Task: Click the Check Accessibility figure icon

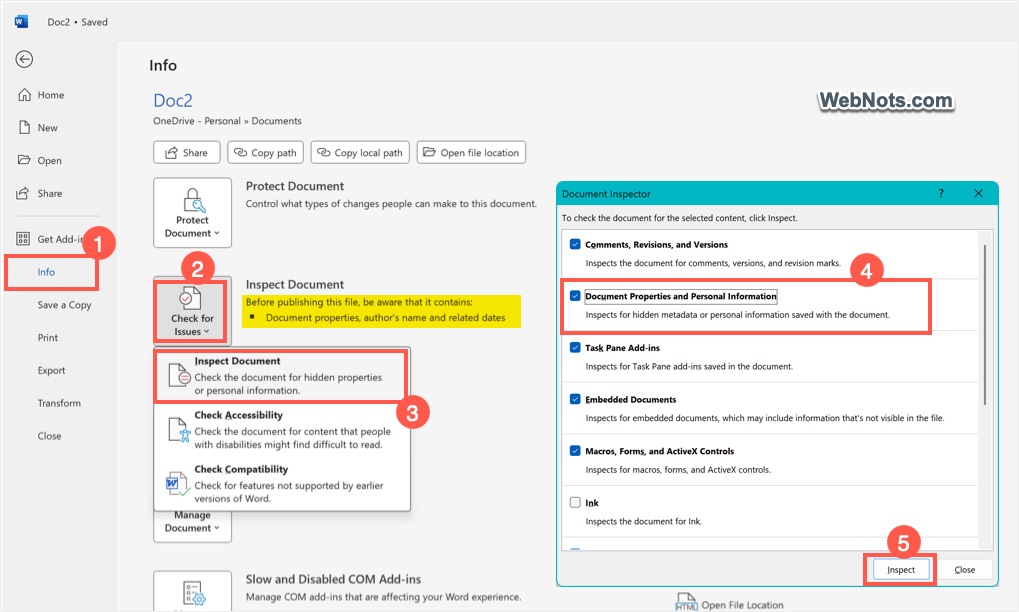Action: [179, 429]
